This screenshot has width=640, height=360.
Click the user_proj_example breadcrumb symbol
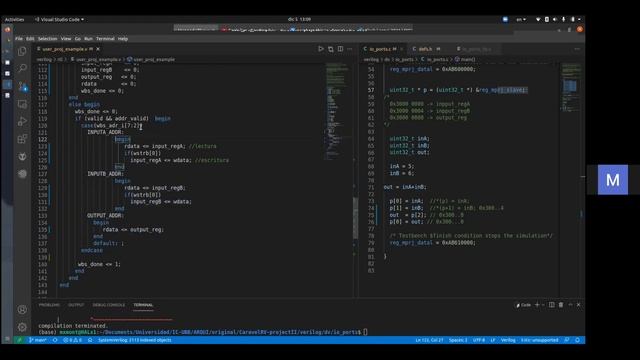(151, 60)
